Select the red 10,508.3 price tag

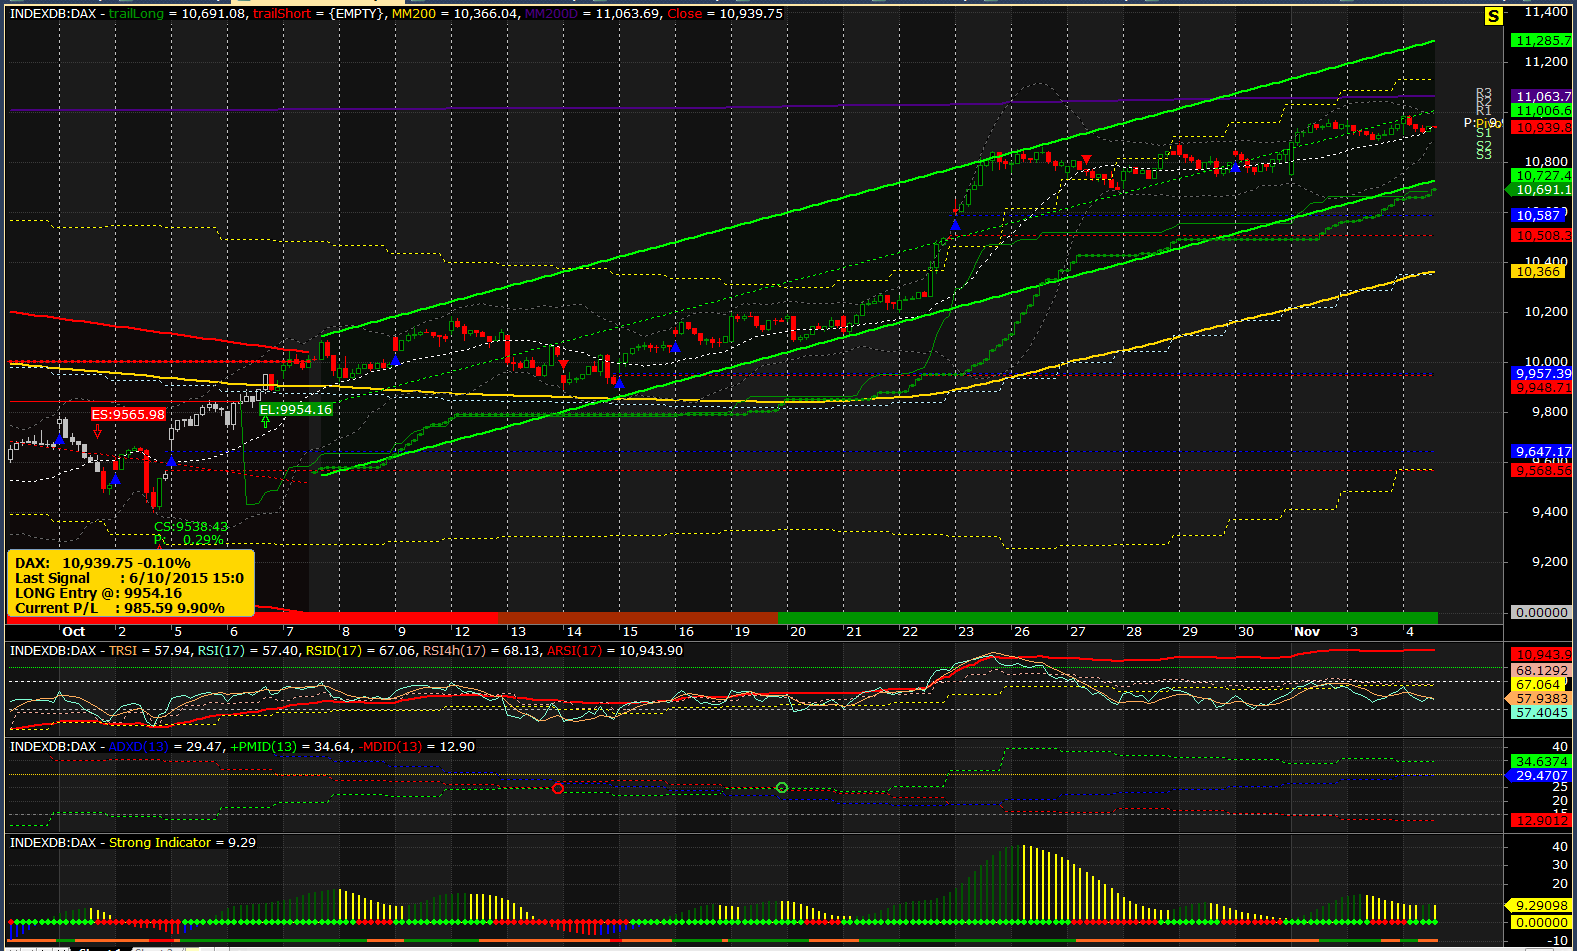click(x=1542, y=236)
